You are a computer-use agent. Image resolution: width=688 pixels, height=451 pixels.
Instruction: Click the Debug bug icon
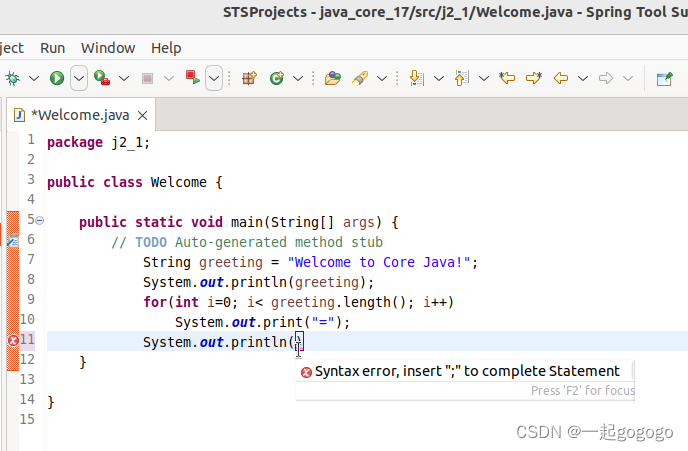[13, 79]
